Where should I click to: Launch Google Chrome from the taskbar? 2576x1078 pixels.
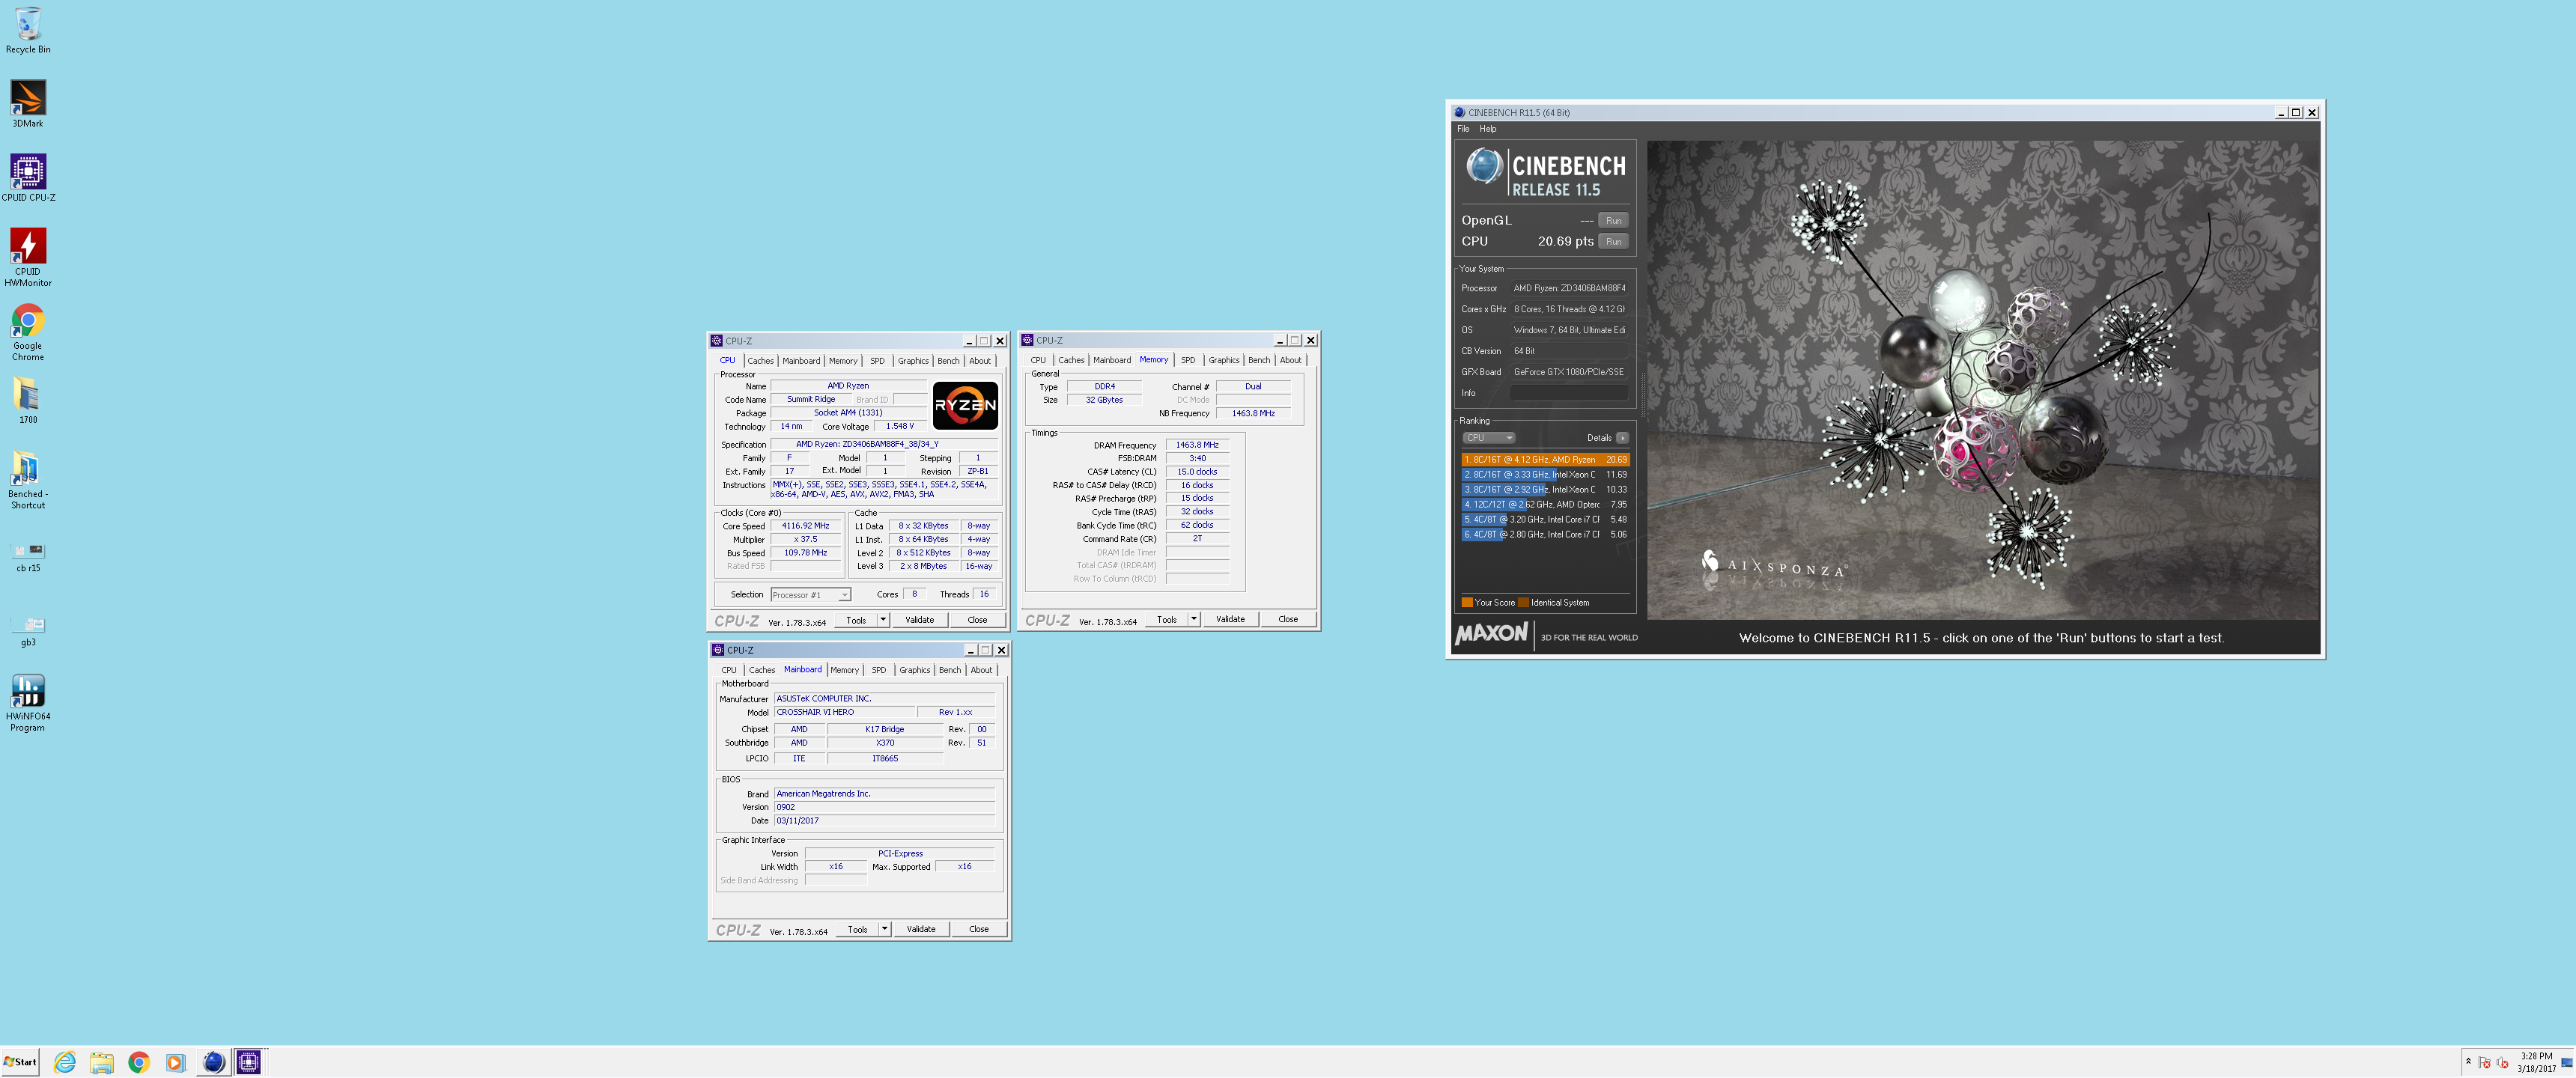(x=139, y=1062)
